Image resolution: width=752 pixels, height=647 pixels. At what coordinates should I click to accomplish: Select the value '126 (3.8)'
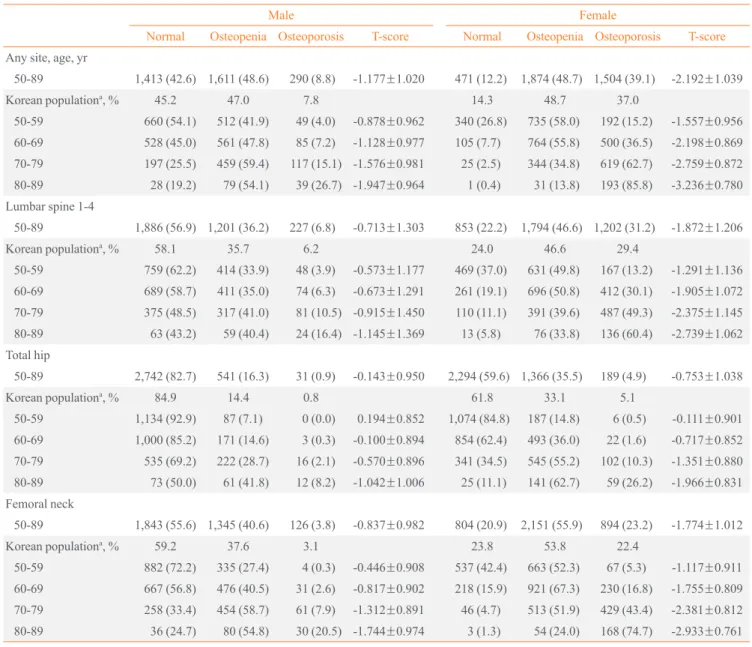point(312,525)
